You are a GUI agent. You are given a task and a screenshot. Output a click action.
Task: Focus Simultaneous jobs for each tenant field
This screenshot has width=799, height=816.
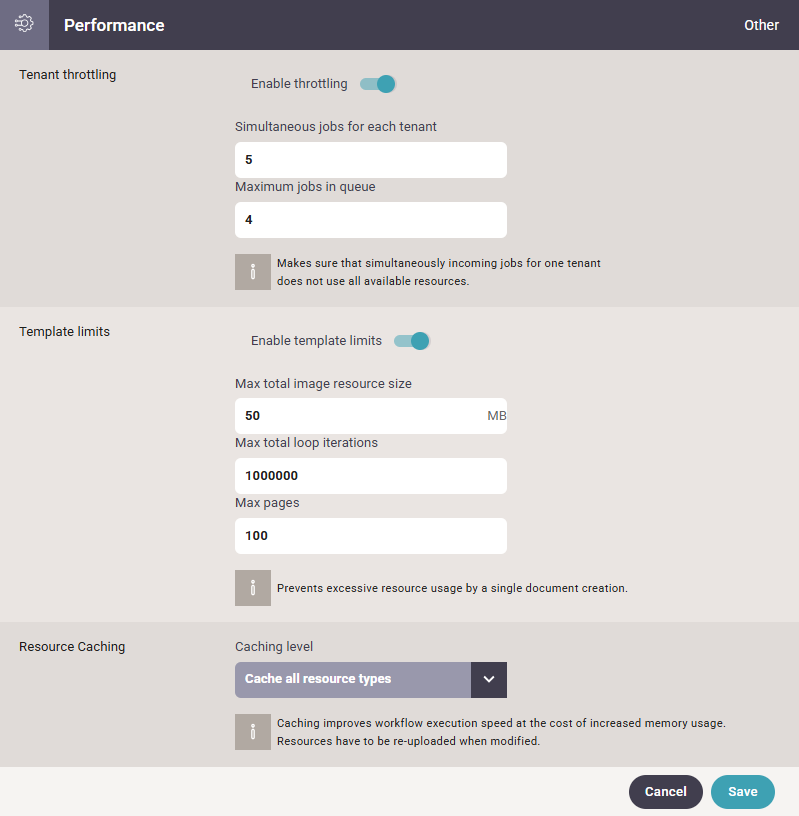click(371, 160)
